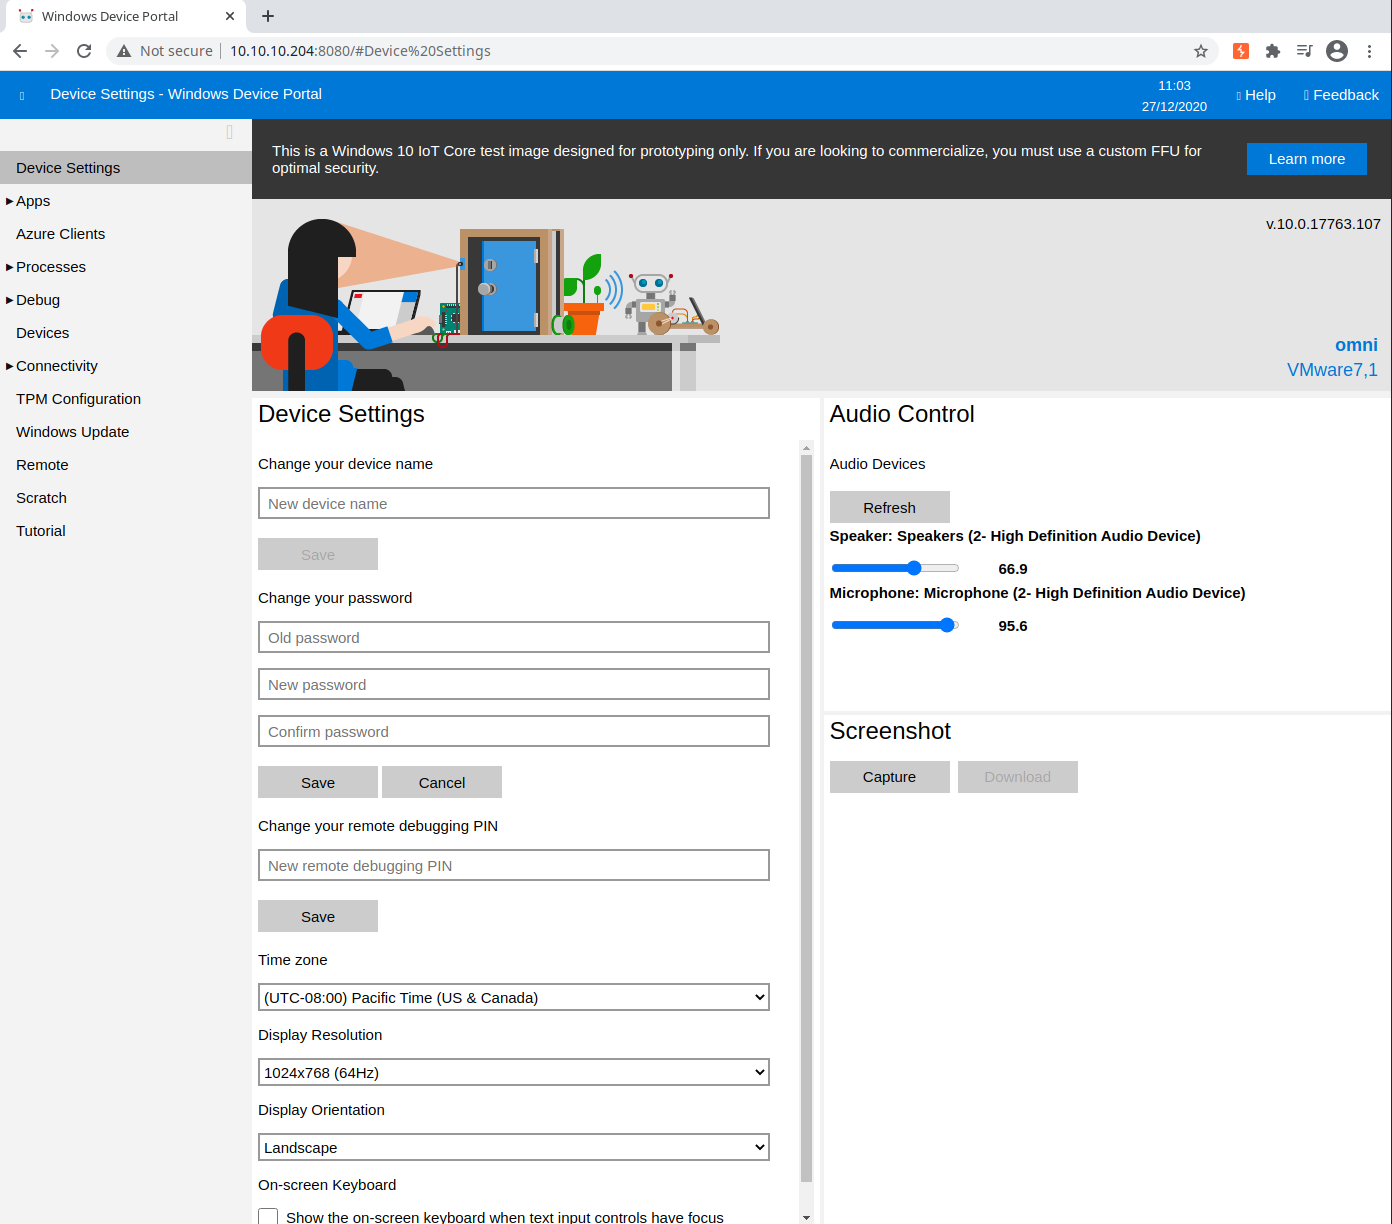
Task: Click the orange extension icon in toolbar
Action: pyautogui.click(x=1241, y=51)
